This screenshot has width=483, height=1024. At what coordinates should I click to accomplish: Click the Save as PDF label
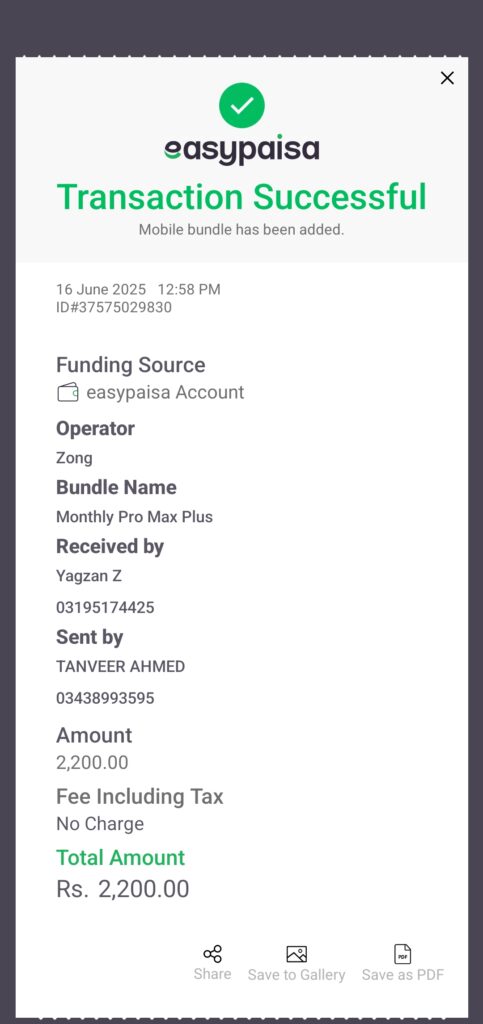(403, 975)
